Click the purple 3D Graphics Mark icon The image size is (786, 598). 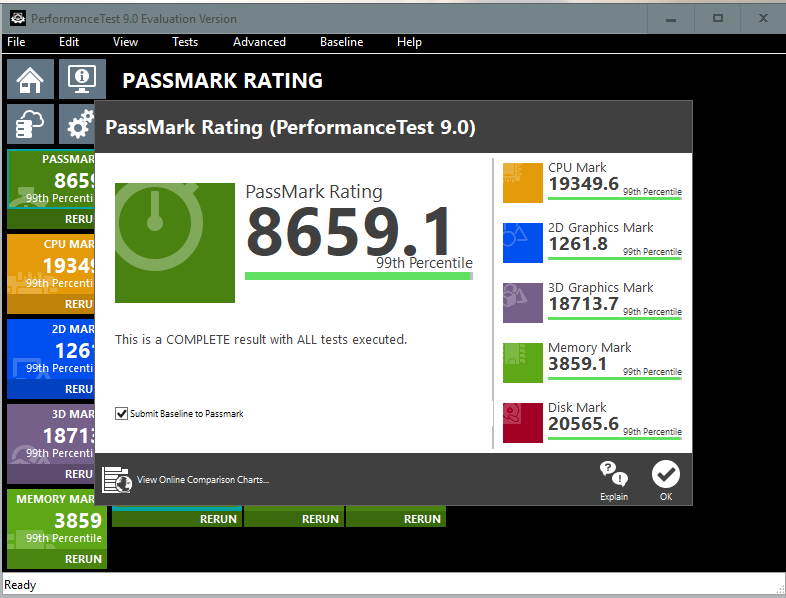pyautogui.click(x=523, y=303)
